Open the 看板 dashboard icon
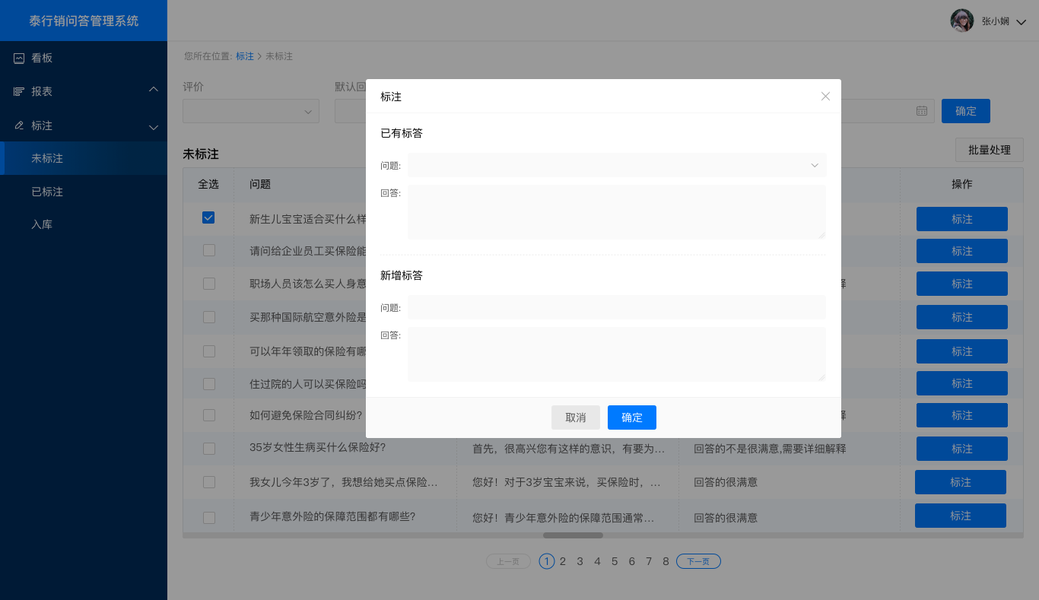The height and width of the screenshot is (600, 1039). pyautogui.click(x=19, y=58)
